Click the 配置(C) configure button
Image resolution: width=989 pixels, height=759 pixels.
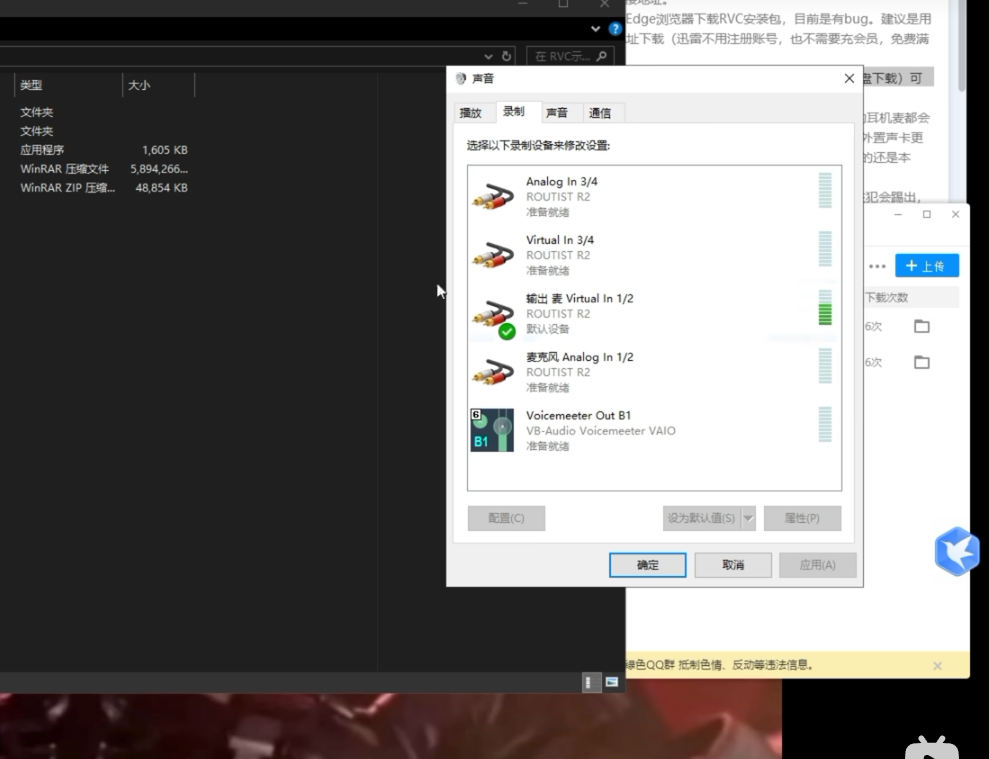coord(506,518)
